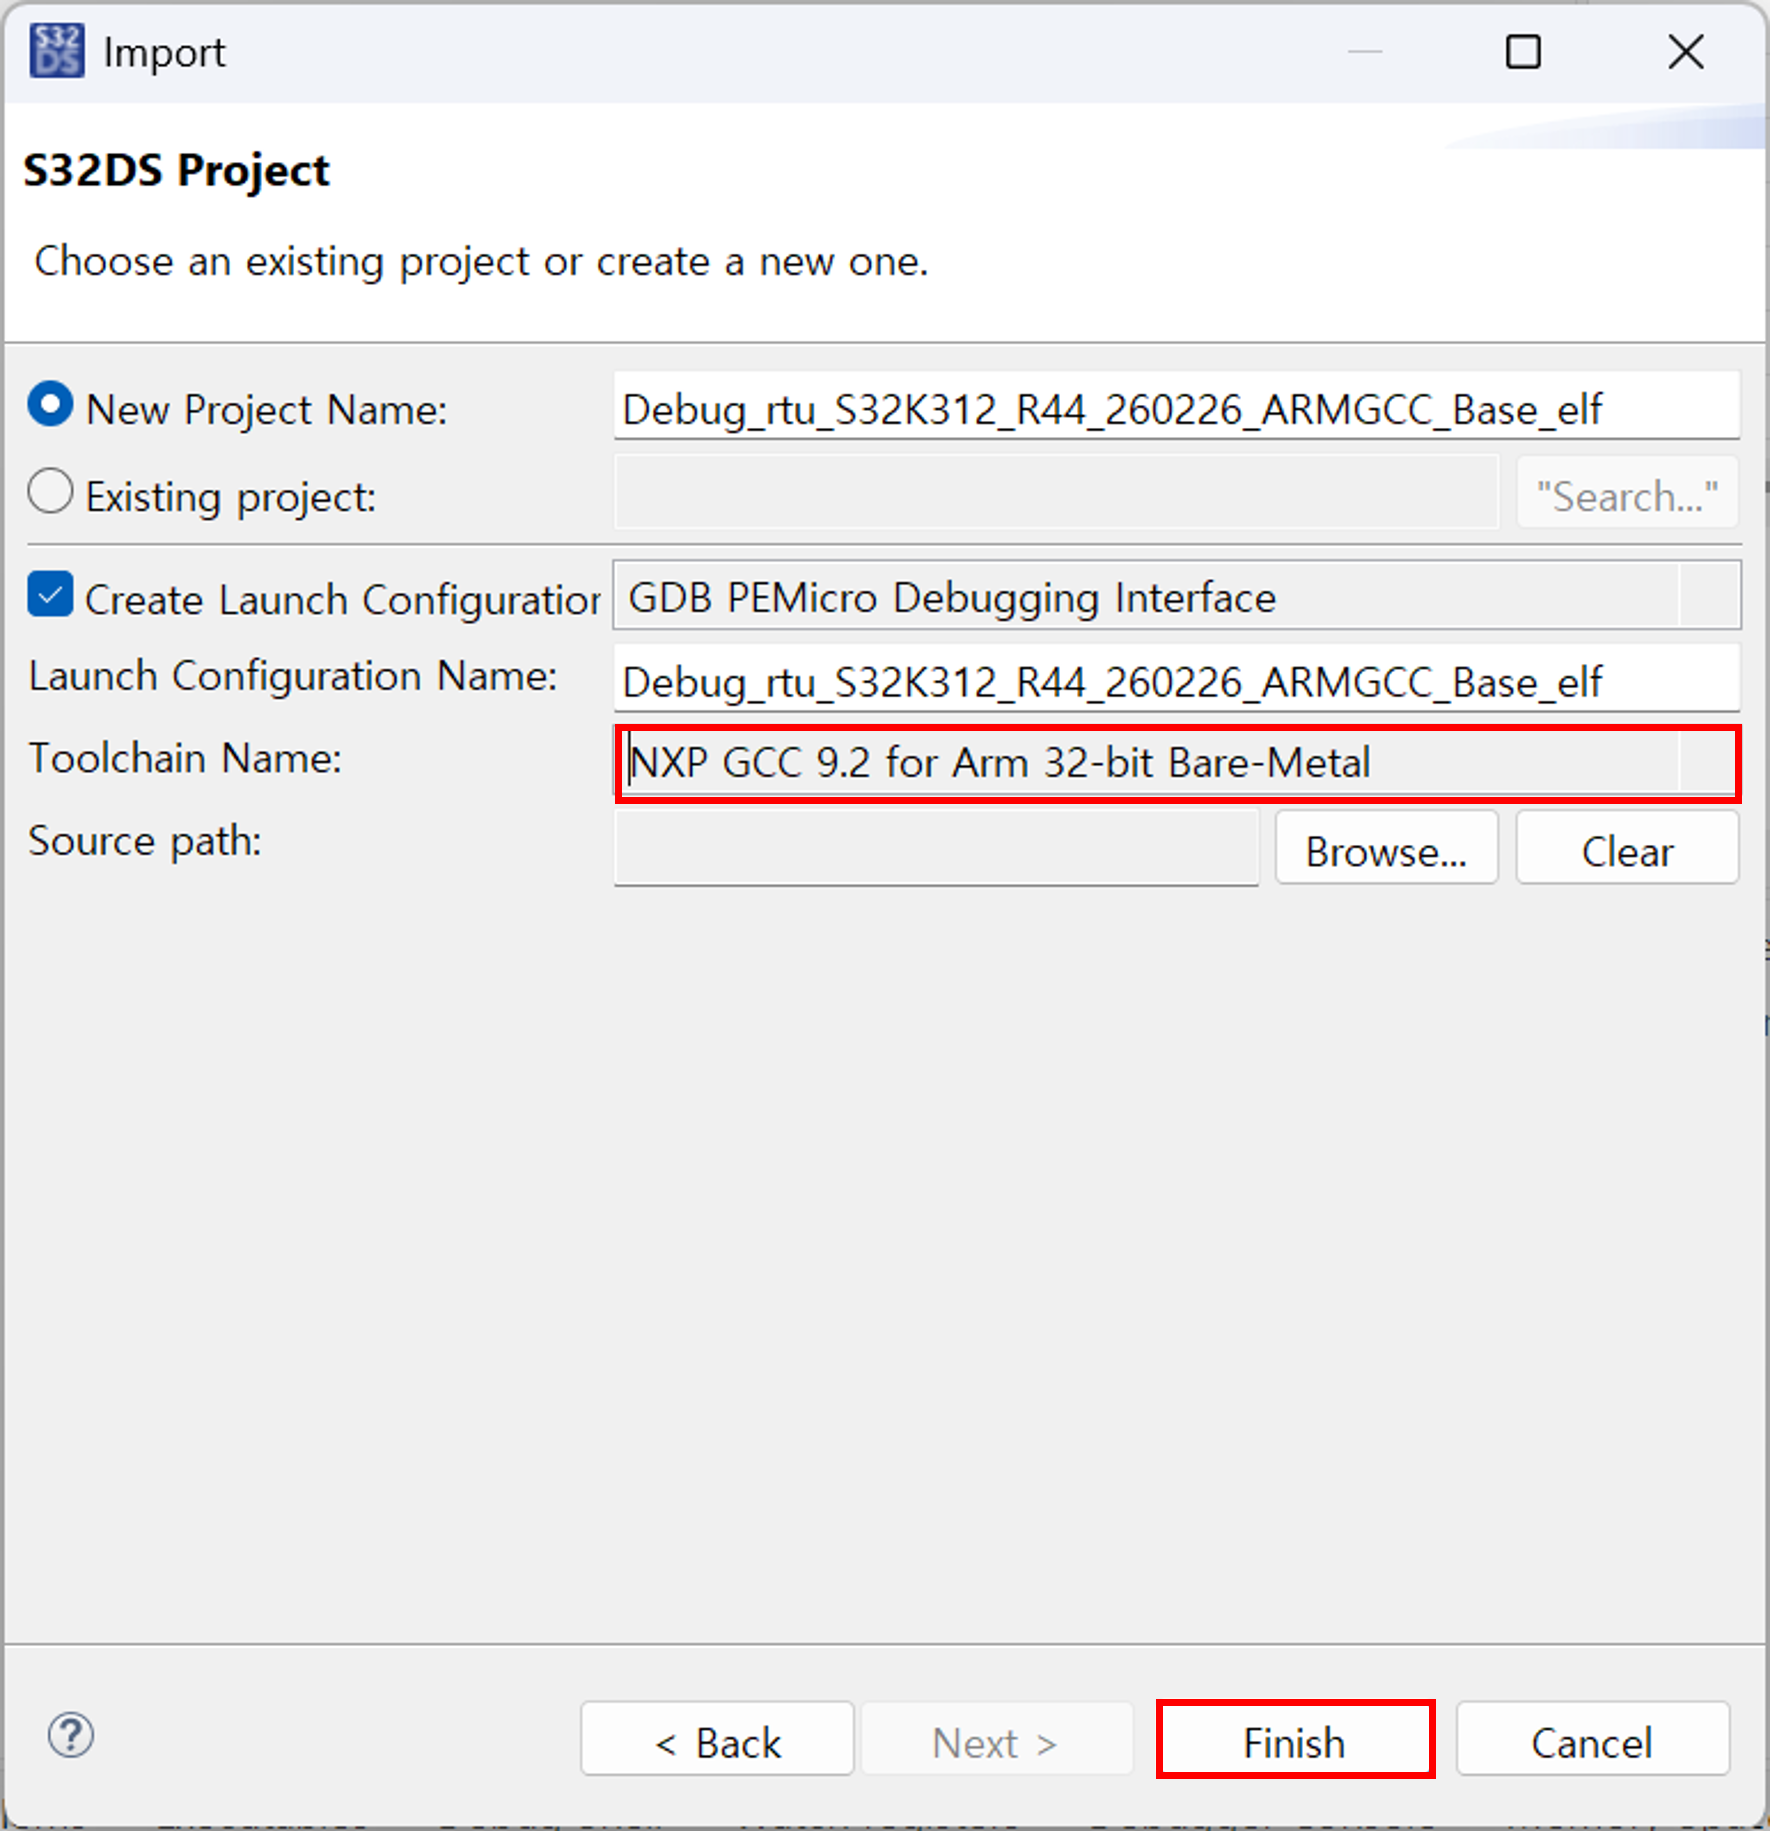This screenshot has width=1770, height=1831.
Task: Minimize the Import dialog window
Action: [x=1365, y=52]
